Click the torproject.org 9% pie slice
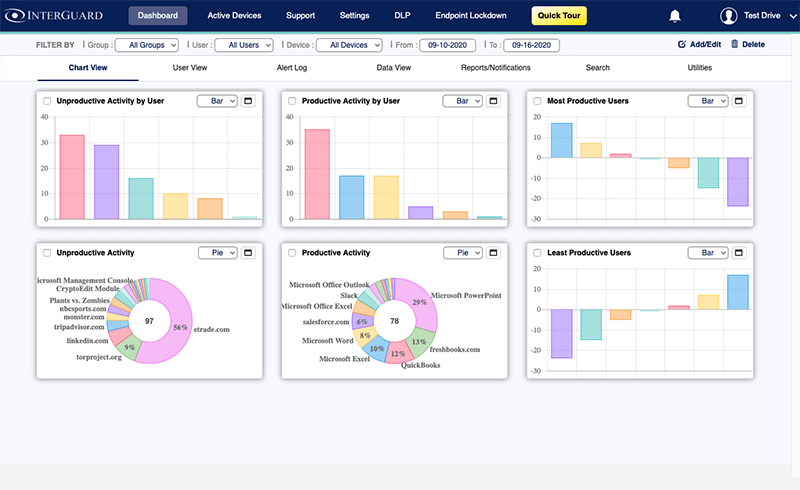The height and width of the screenshot is (490, 800). click(130, 348)
